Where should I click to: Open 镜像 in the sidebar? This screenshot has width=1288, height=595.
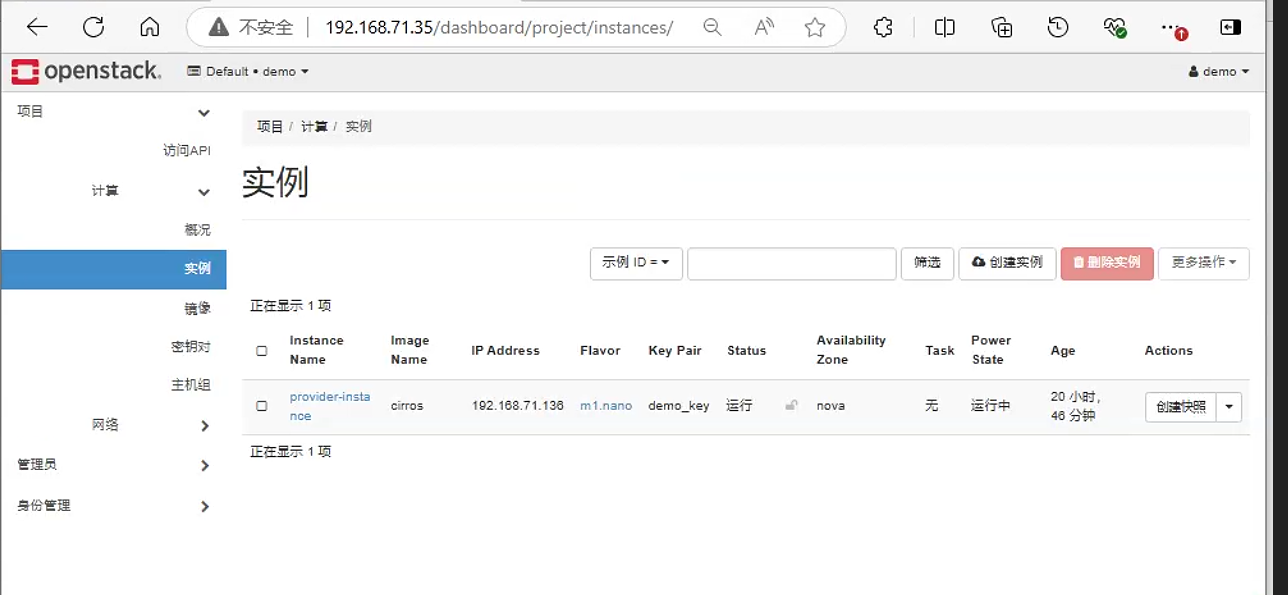pyautogui.click(x=198, y=309)
